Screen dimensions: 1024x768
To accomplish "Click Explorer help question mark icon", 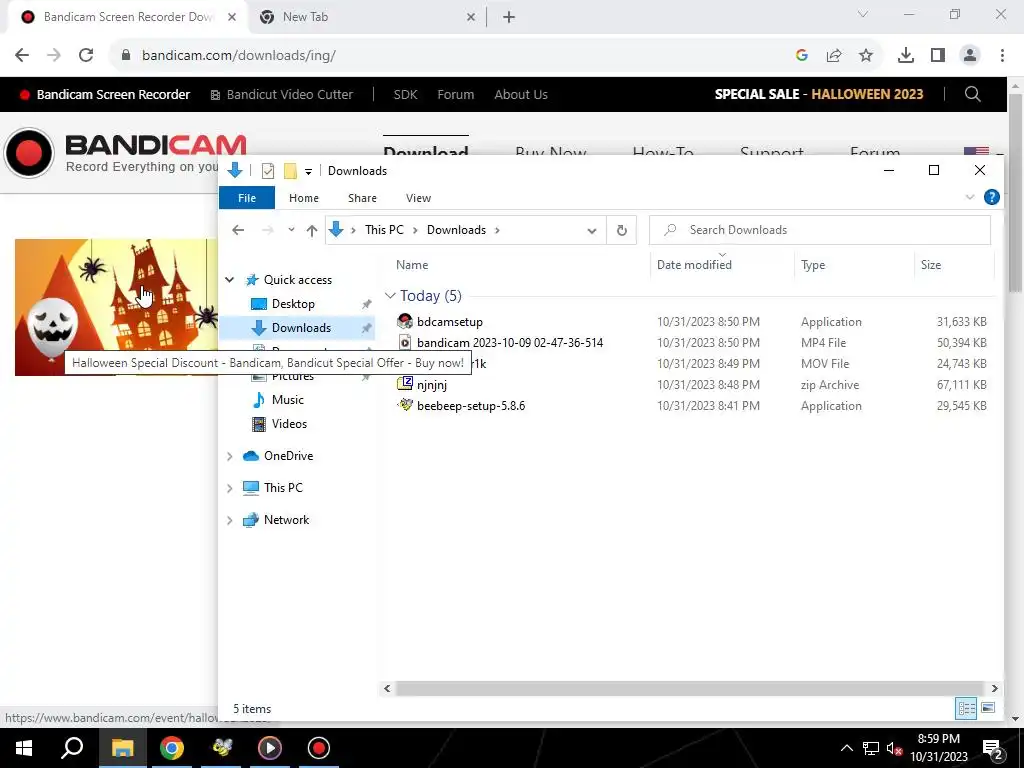I will pos(991,197).
